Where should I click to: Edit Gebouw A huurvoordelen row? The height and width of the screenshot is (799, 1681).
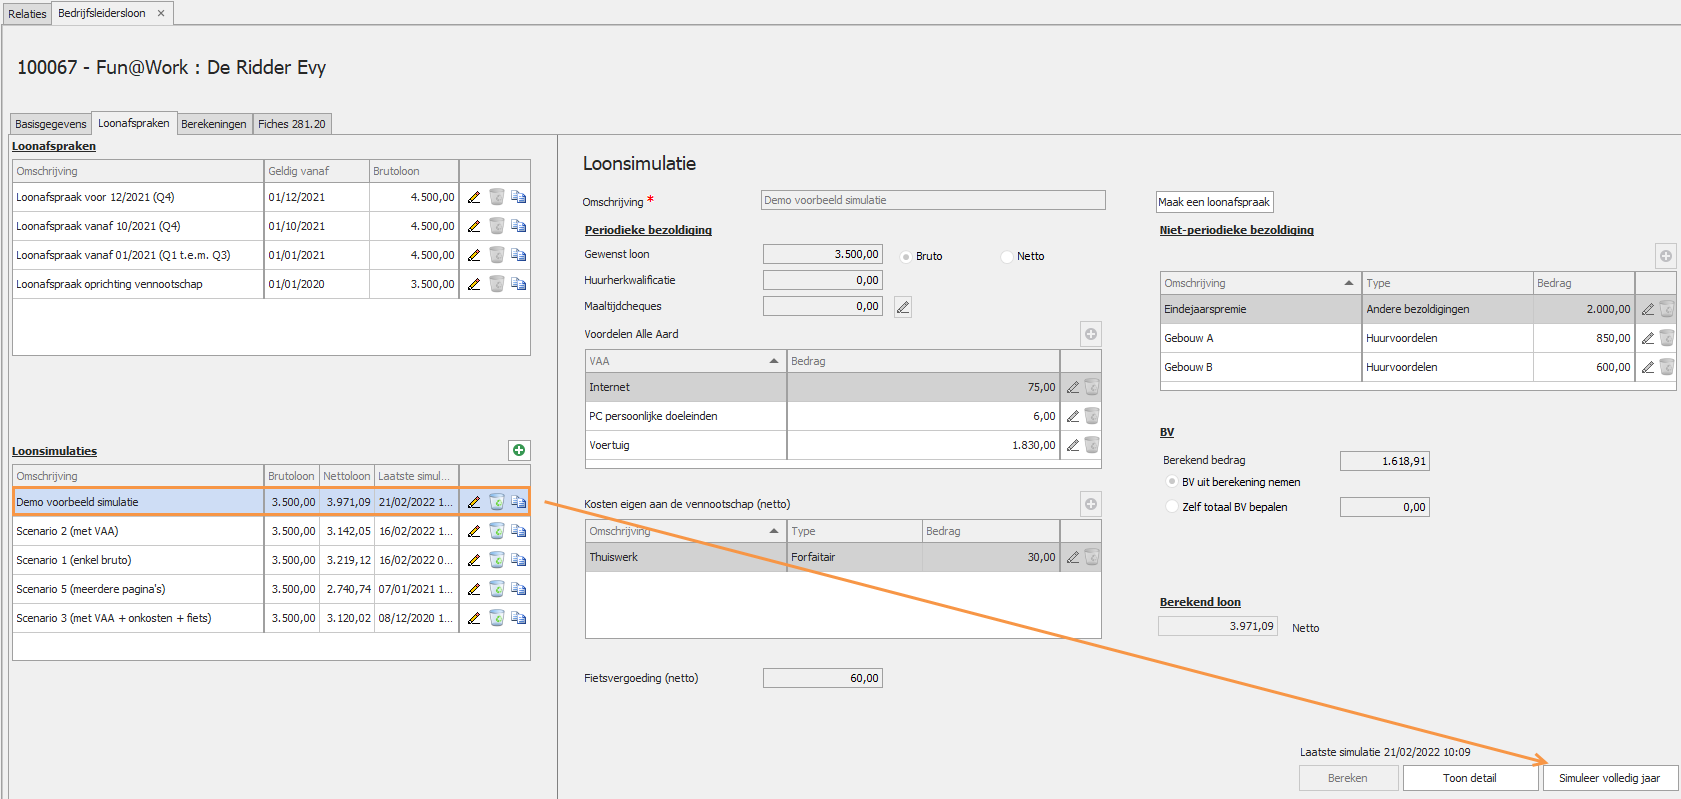[1647, 338]
